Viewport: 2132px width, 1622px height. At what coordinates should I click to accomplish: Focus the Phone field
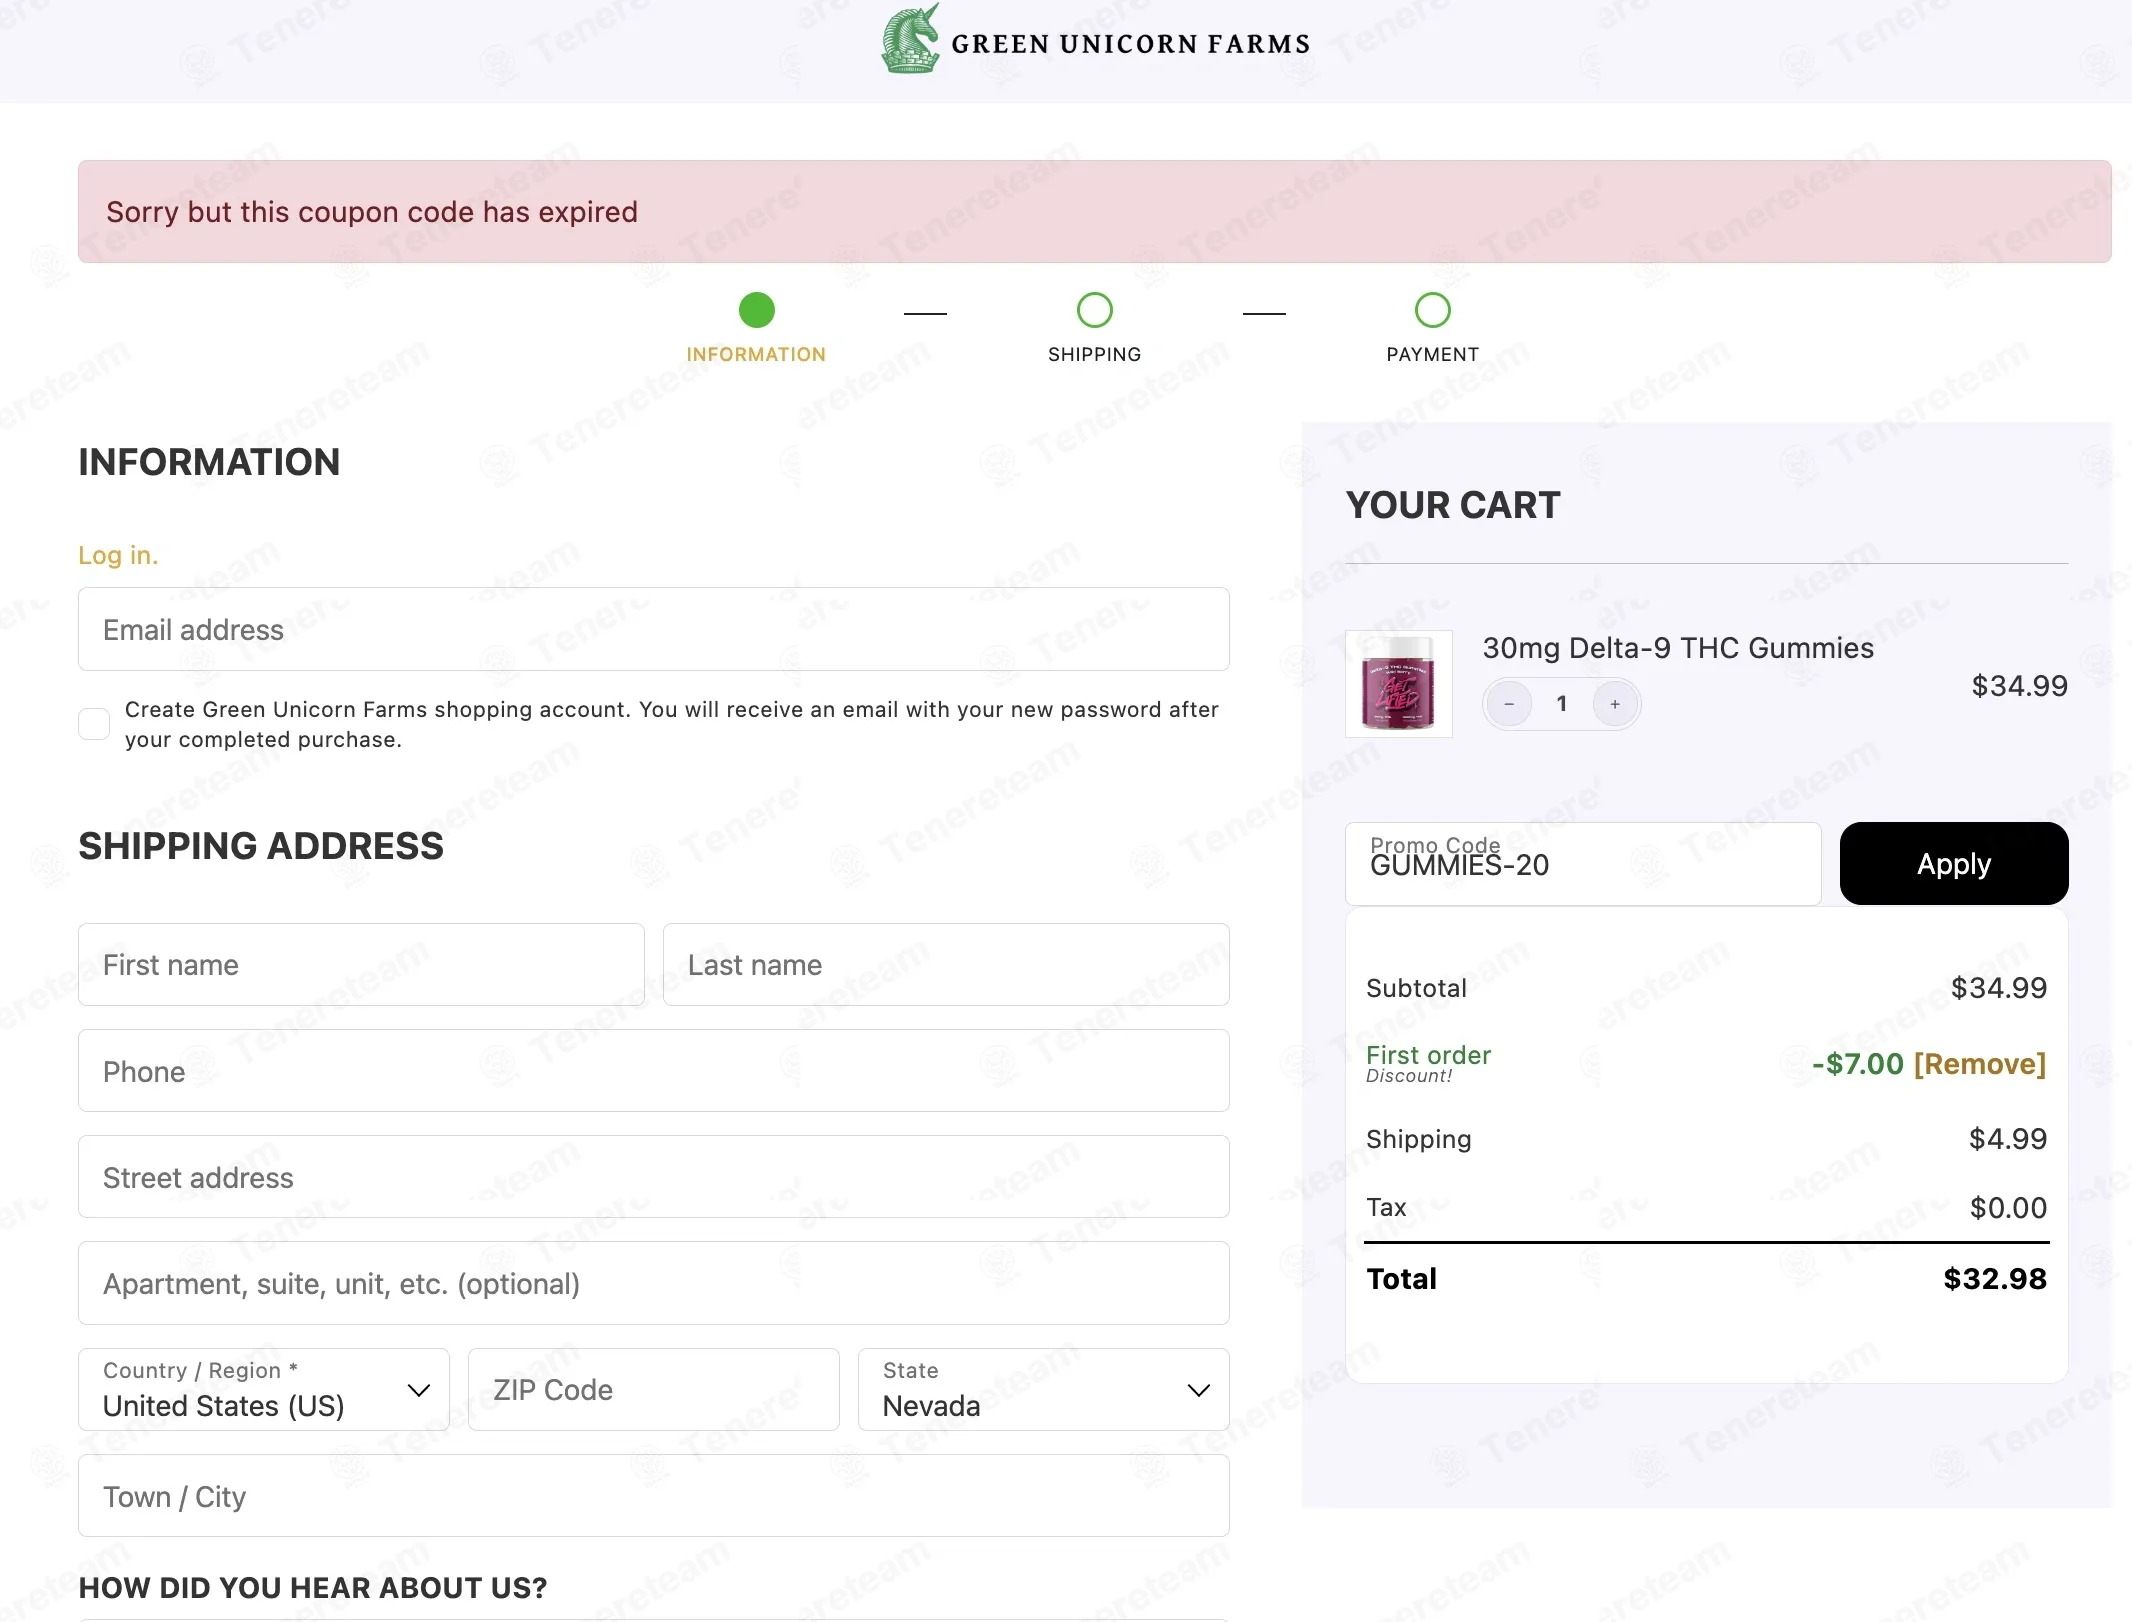point(654,1071)
